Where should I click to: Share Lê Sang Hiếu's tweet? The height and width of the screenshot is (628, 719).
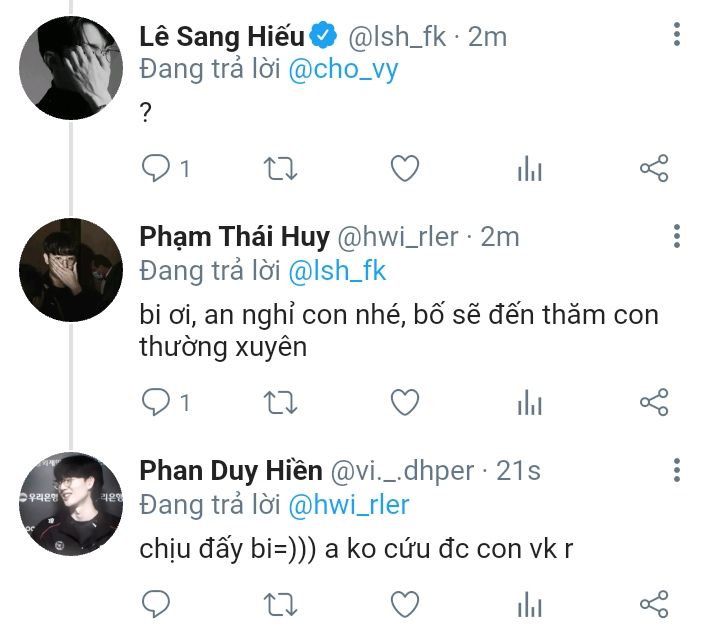click(x=653, y=169)
